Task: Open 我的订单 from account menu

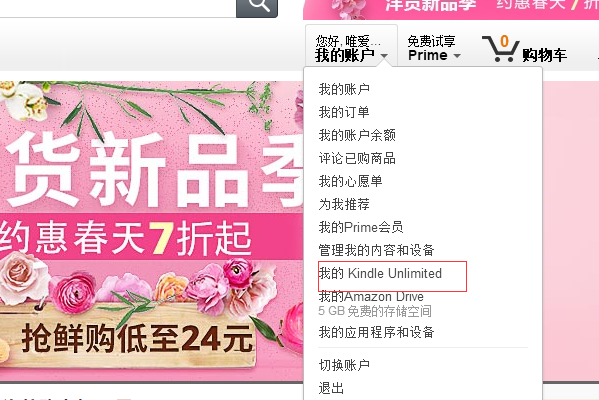Action: pos(344,112)
